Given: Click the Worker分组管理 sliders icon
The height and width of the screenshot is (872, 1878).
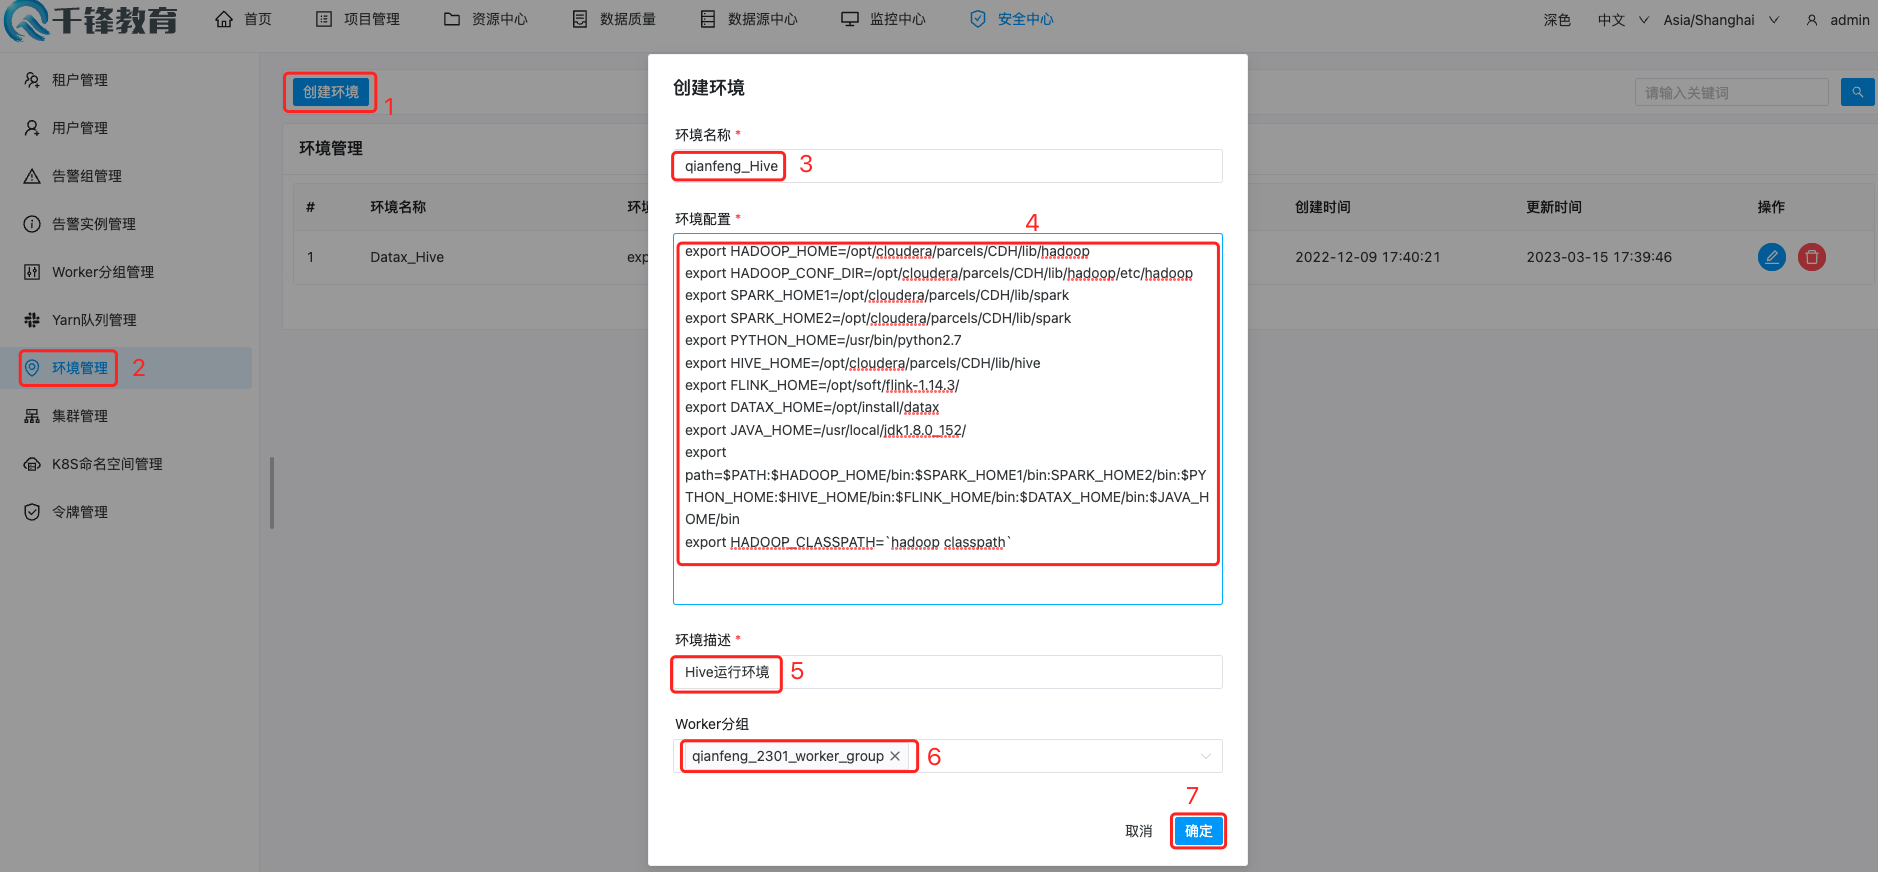Looking at the screenshot, I should [32, 272].
